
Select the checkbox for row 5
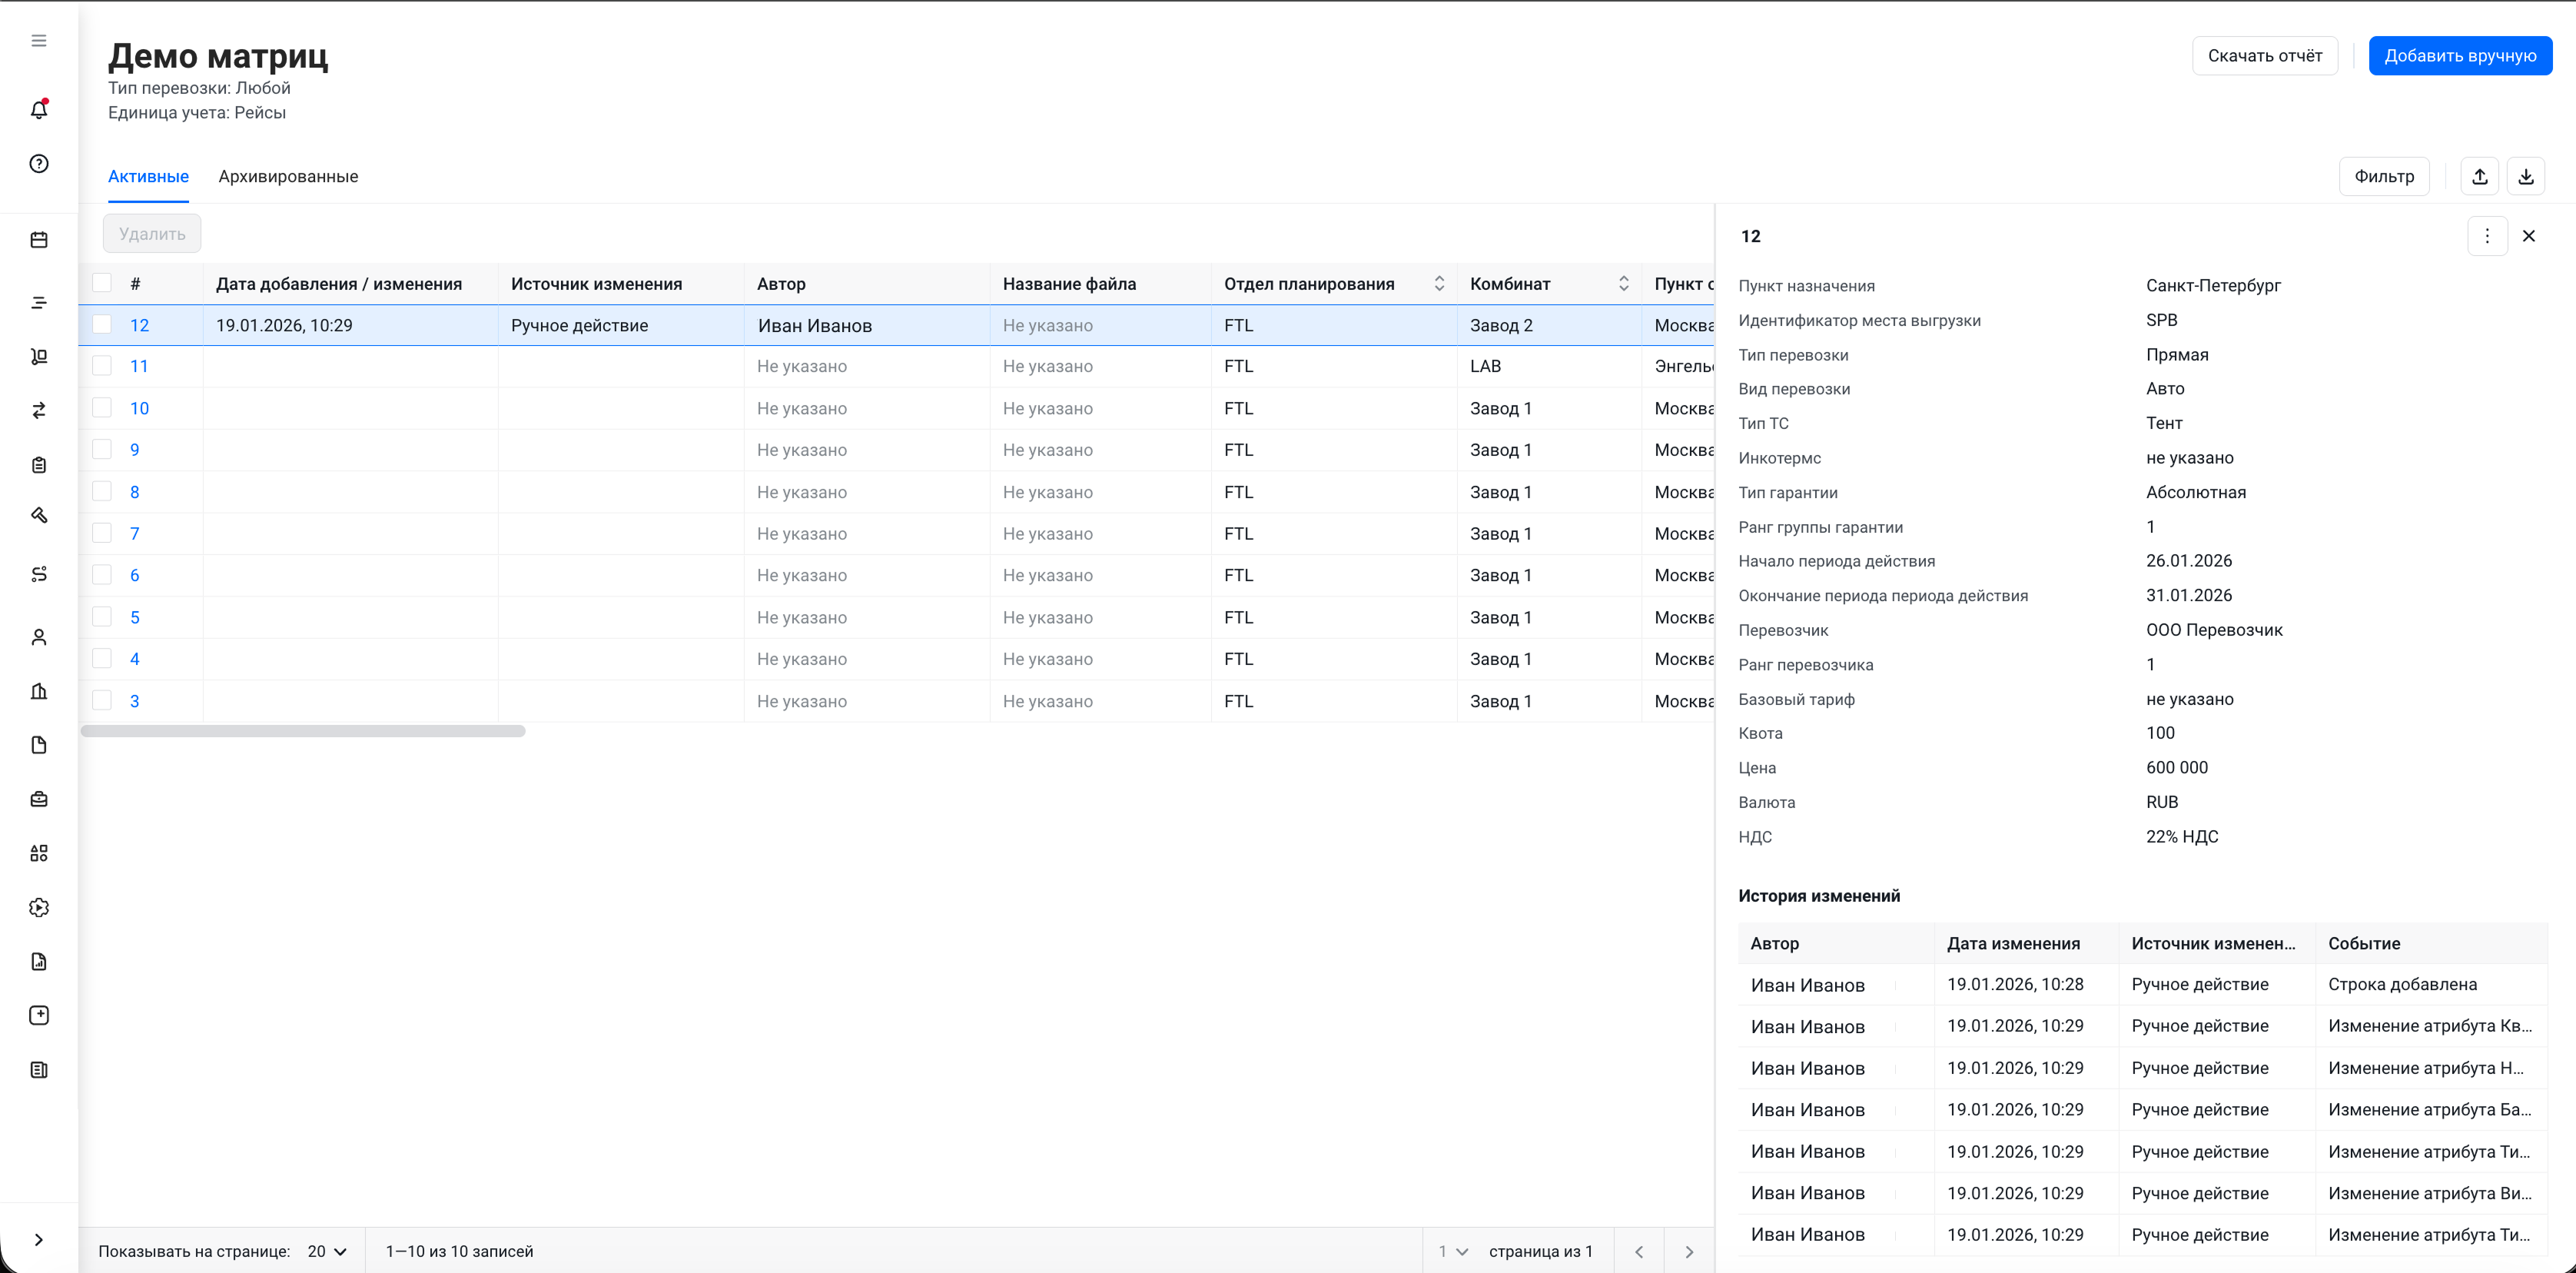[102, 617]
